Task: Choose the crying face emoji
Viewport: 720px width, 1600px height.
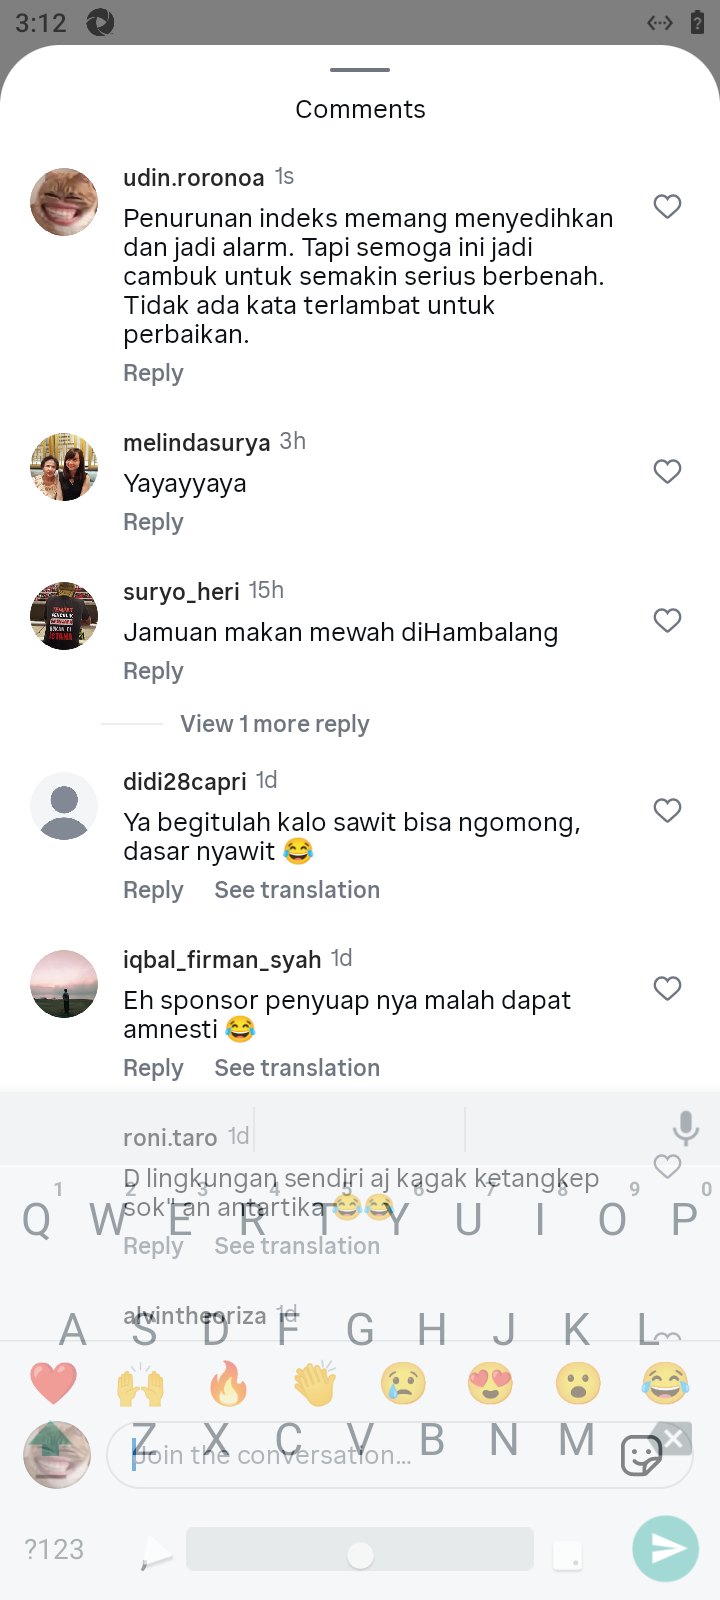Action: 403,1384
